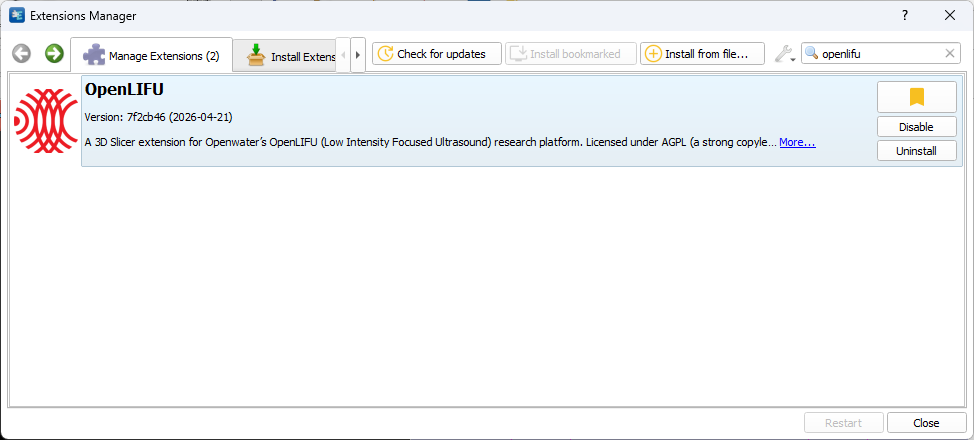The image size is (974, 440).
Task: Go forward with the green arrow
Action: [x=55, y=53]
